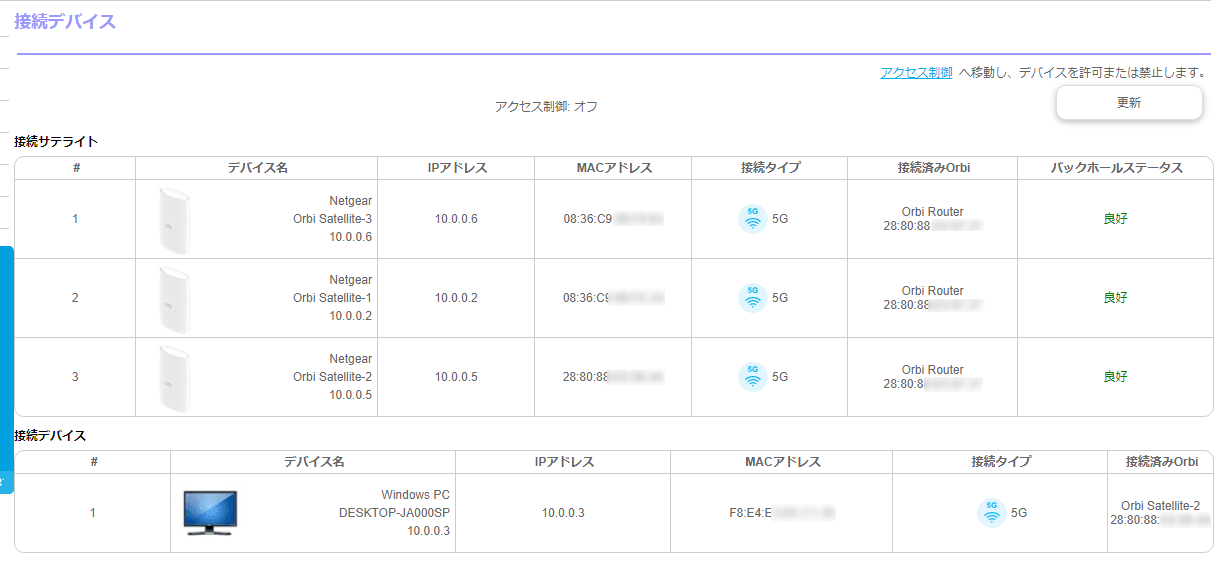The width and height of the screenshot is (1228, 582).
Task: Click the 5G Wi-Fi icon in Satellite-2 row
Action: [x=752, y=376]
